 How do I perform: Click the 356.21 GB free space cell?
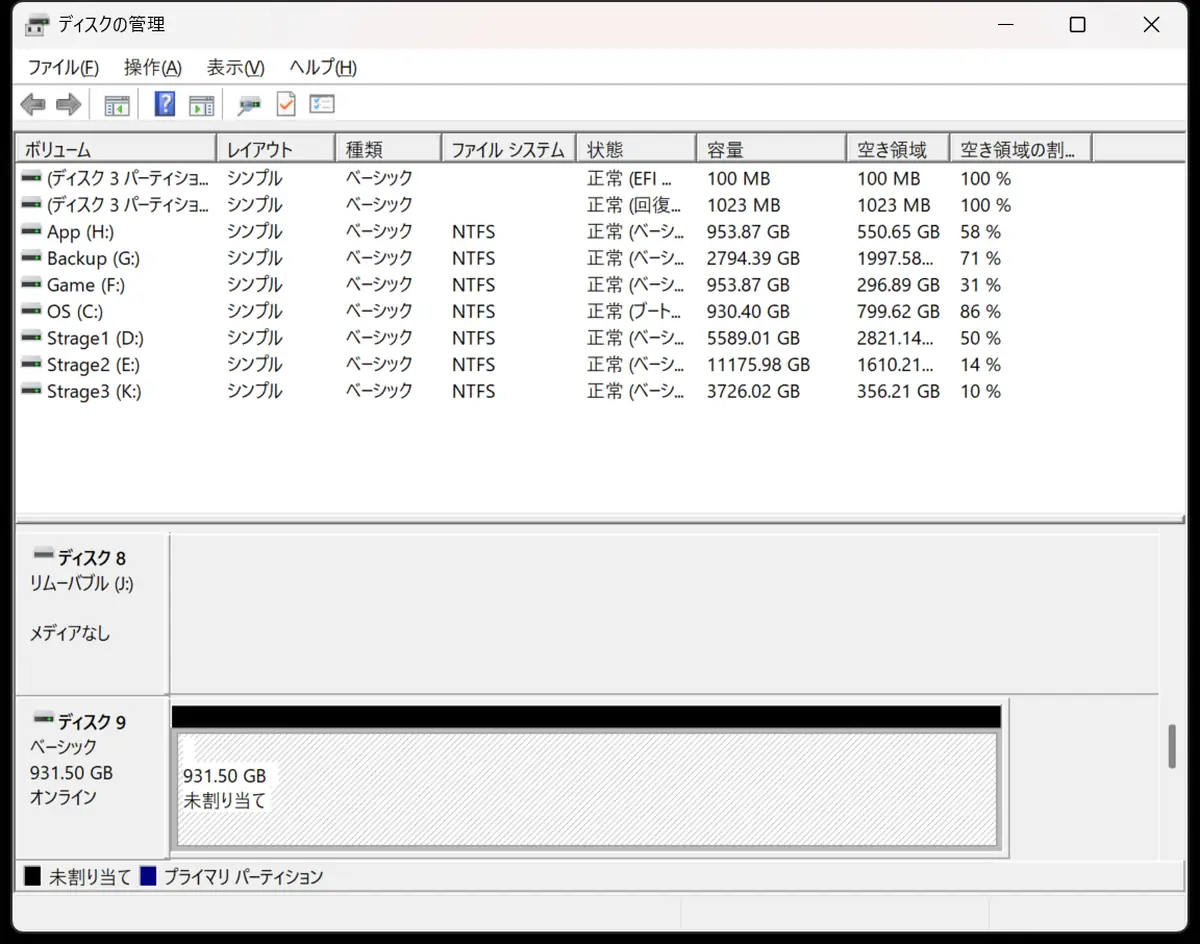(x=898, y=392)
